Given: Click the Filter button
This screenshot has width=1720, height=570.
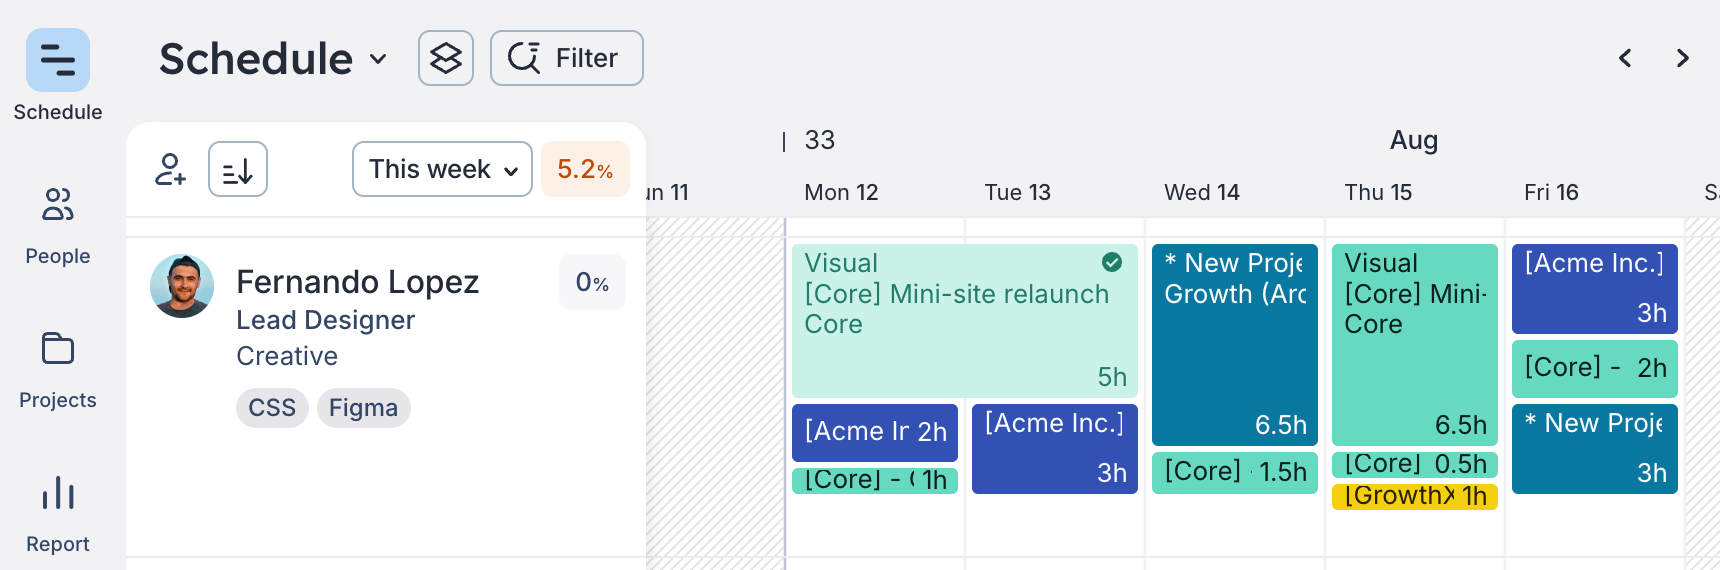Looking at the screenshot, I should 567,58.
